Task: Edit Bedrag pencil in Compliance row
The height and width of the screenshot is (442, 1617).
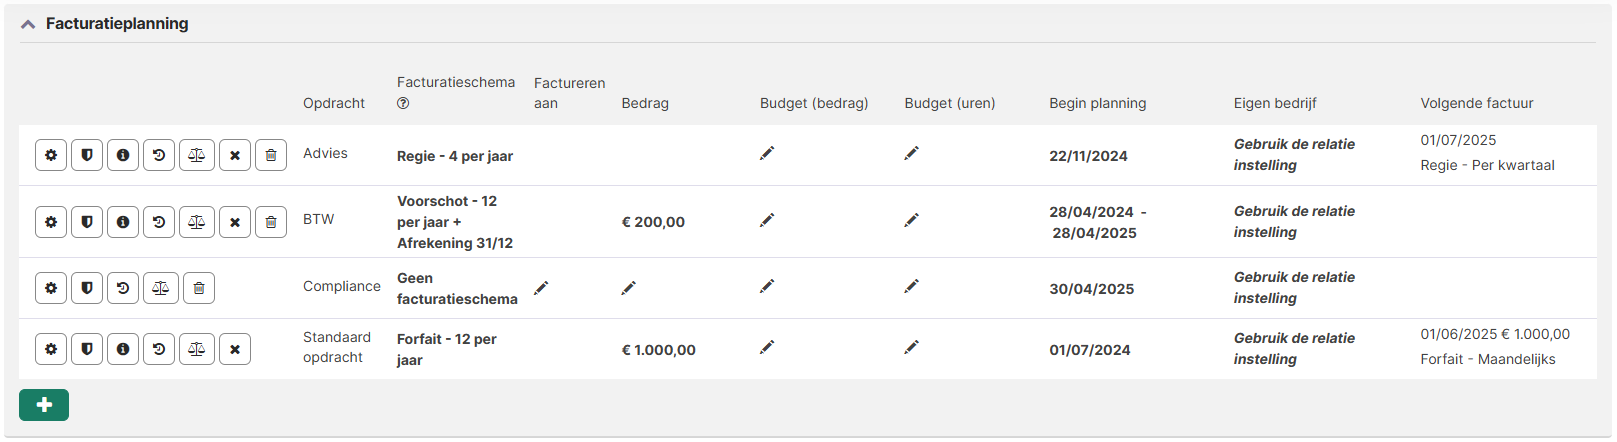Action: click(x=628, y=288)
